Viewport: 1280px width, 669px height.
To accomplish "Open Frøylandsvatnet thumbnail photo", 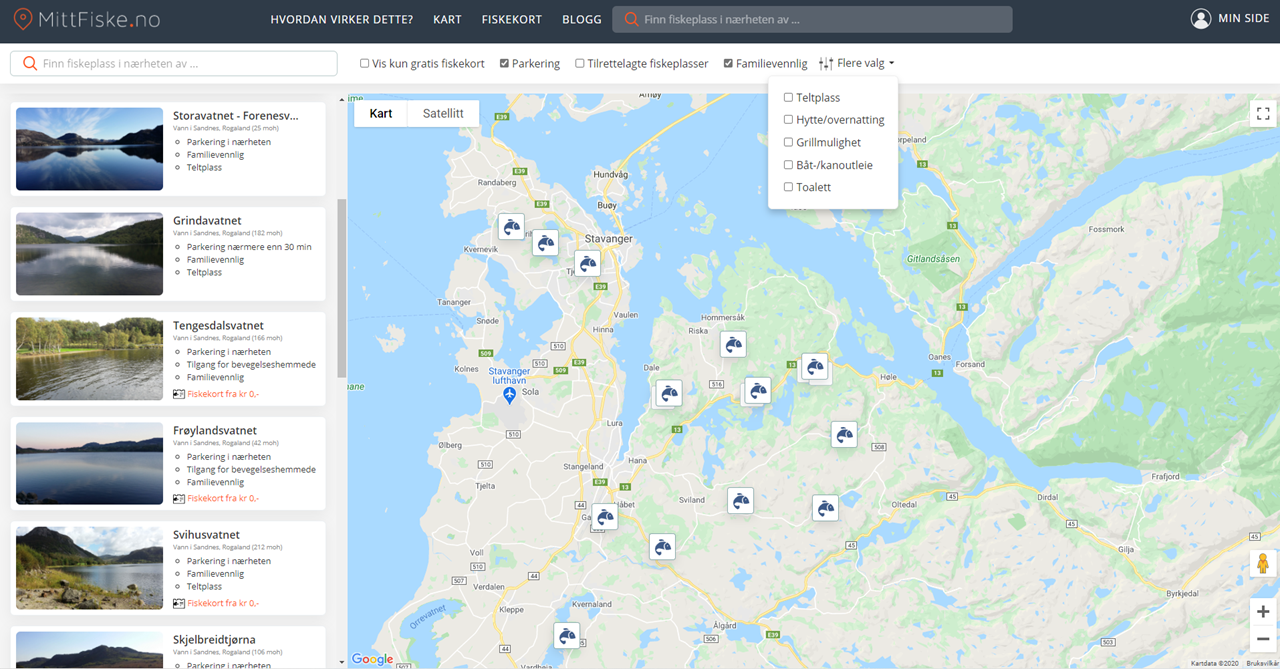I will 89,463.
